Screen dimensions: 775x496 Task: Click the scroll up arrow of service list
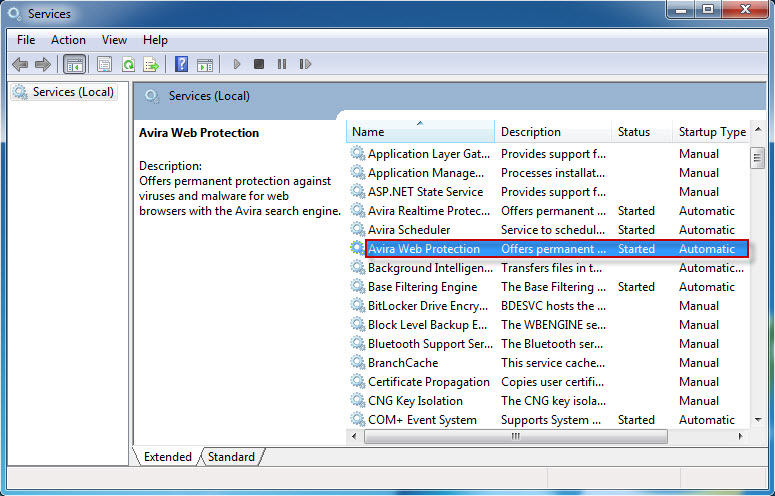tap(758, 130)
